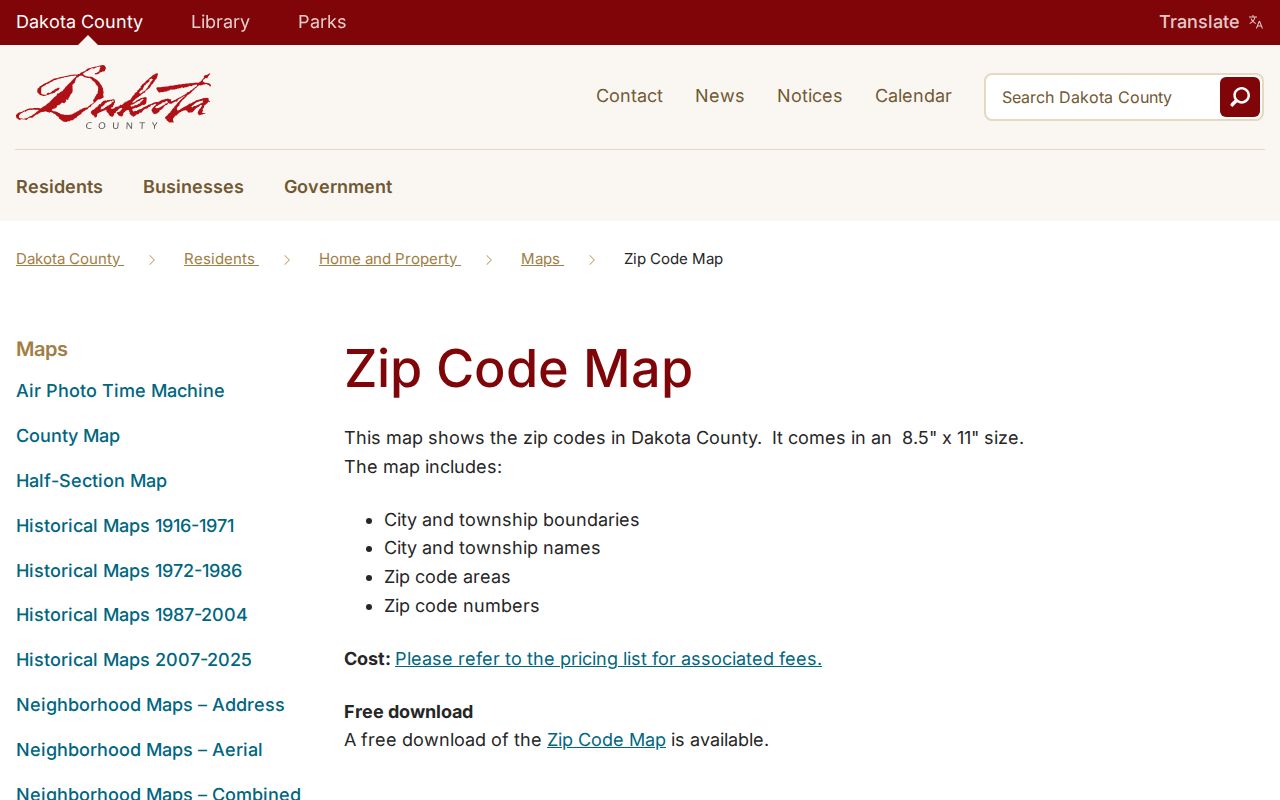The image size is (1280, 800).
Task: Click the Dakota County logo
Action: point(113,97)
